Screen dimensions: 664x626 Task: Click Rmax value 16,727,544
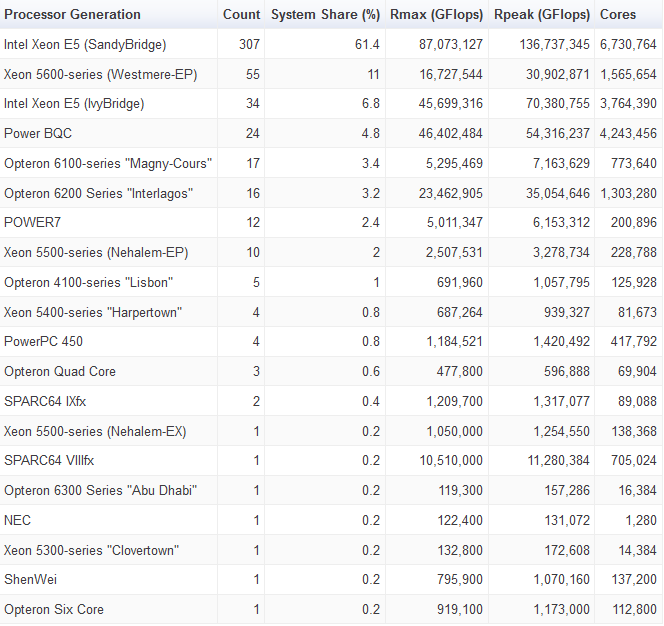tap(451, 75)
